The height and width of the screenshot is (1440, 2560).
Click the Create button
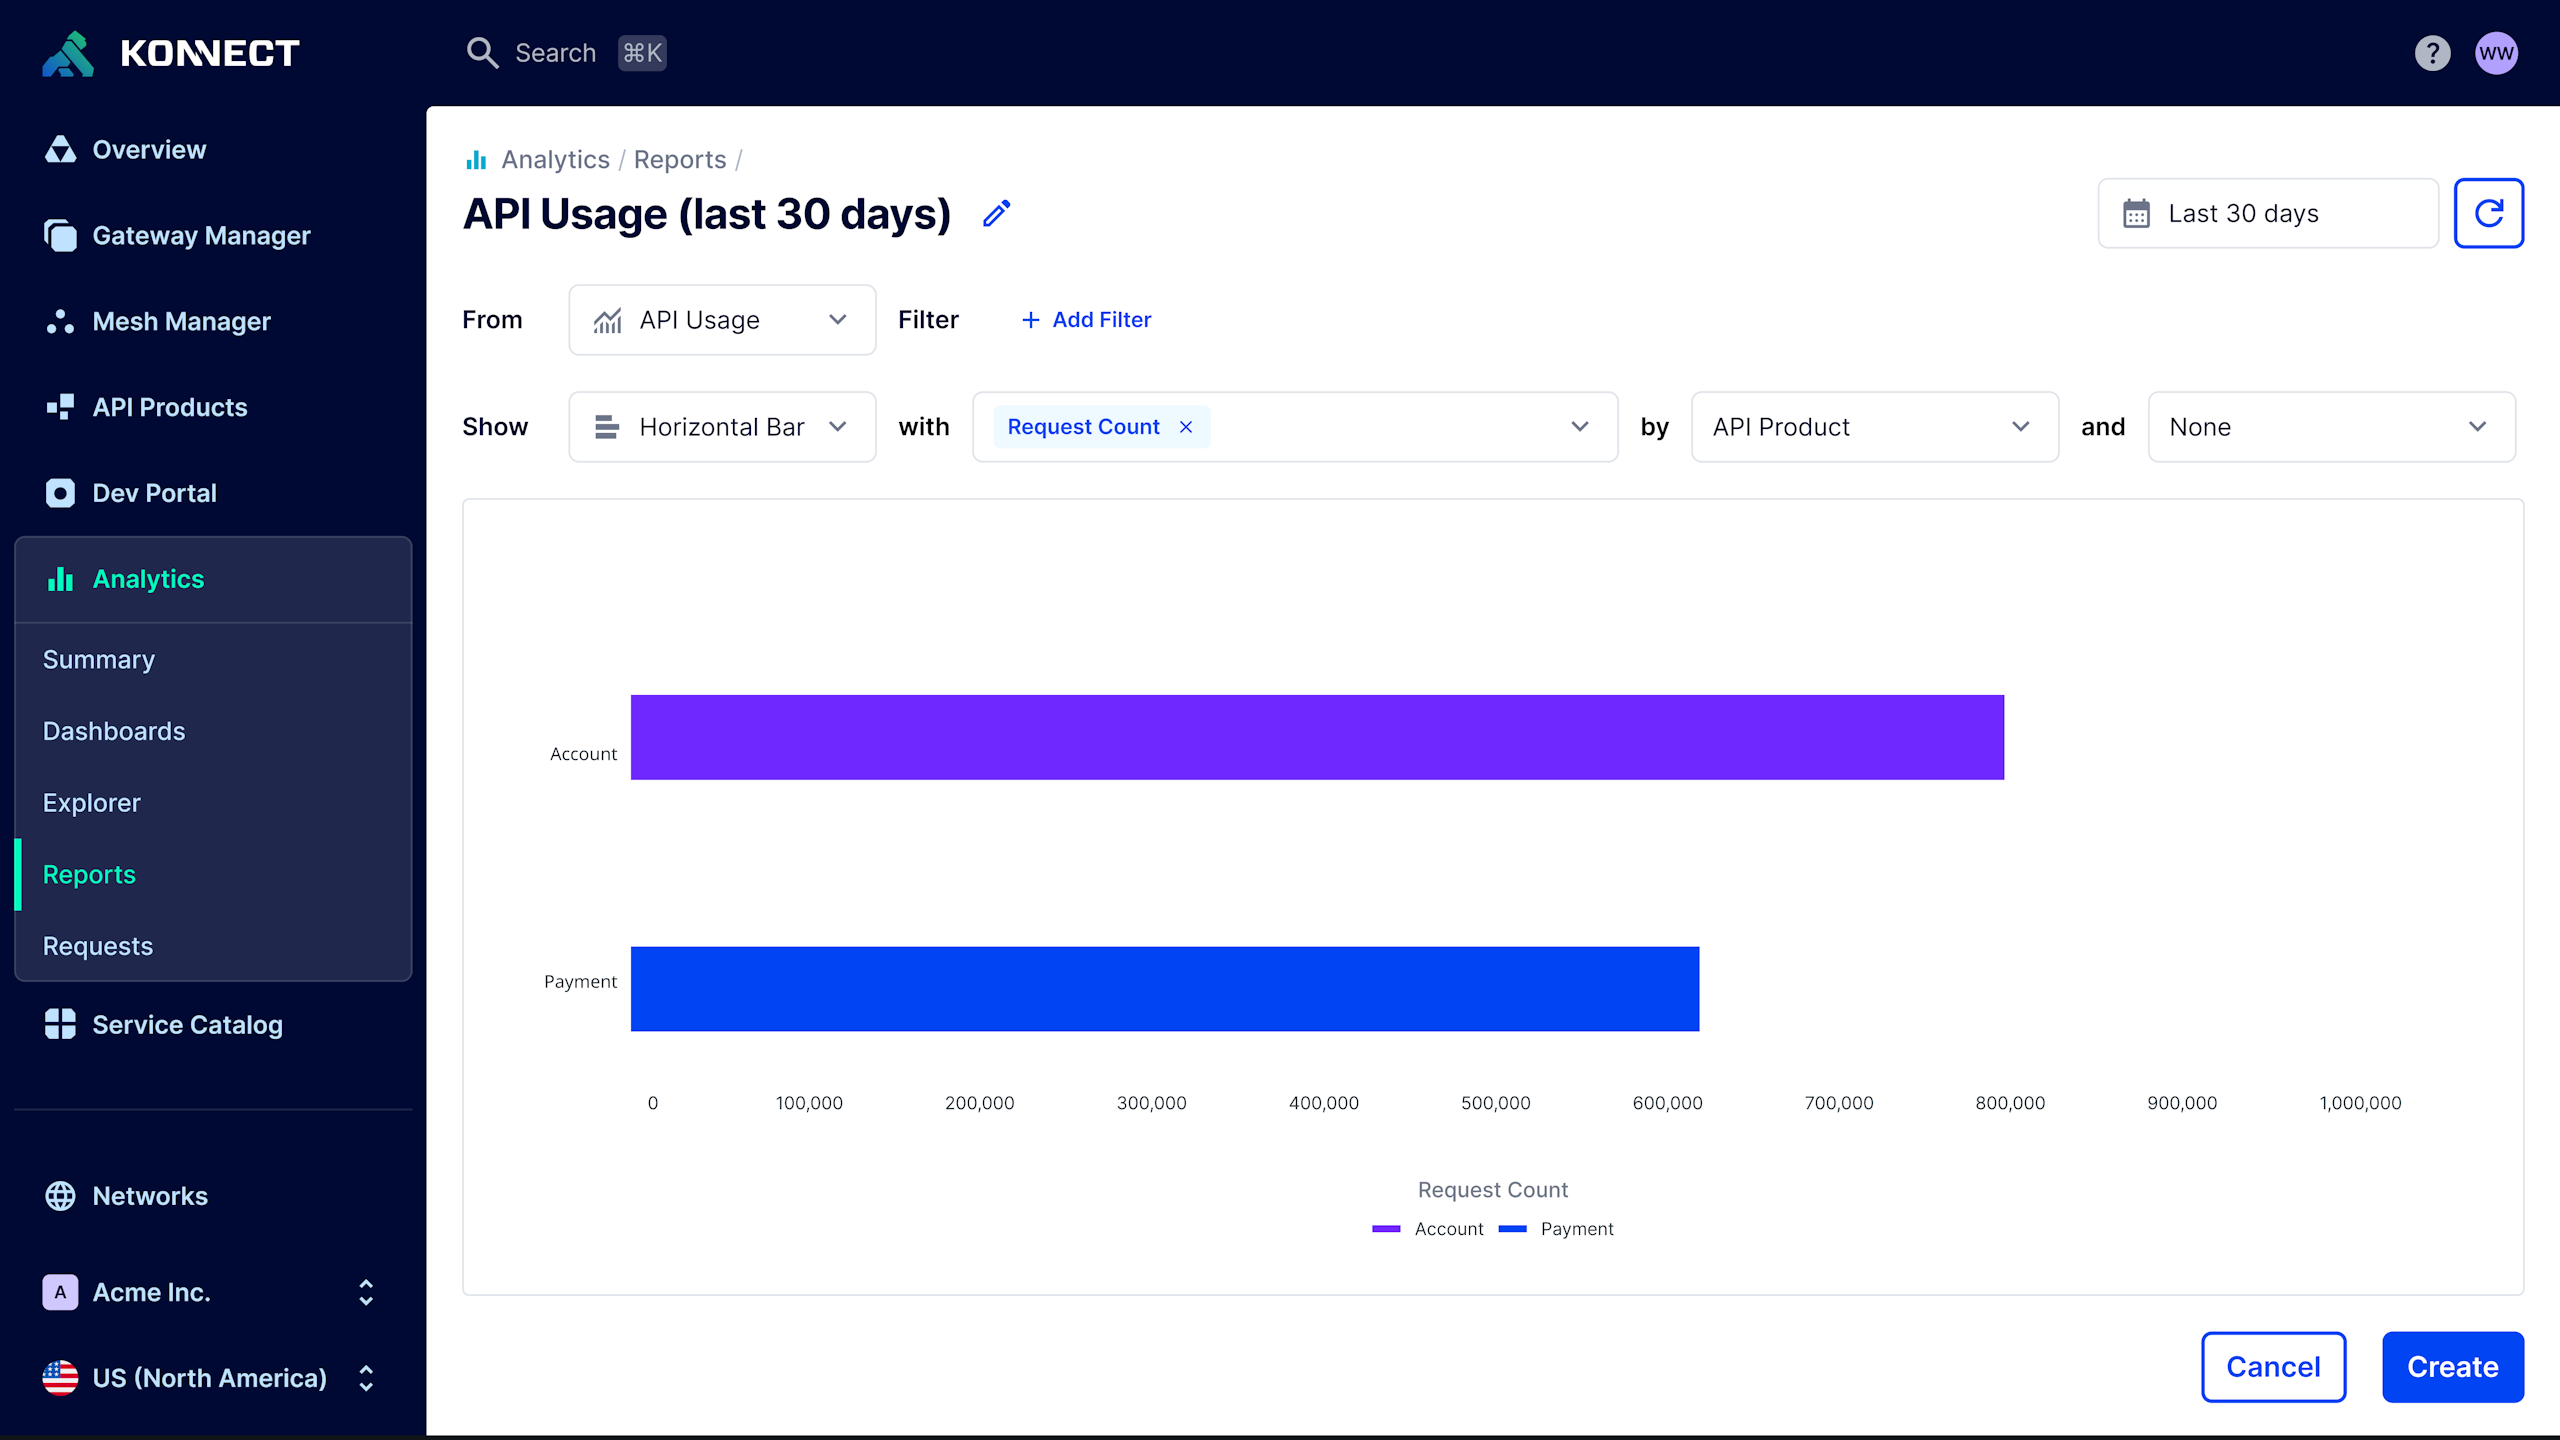(2452, 1367)
